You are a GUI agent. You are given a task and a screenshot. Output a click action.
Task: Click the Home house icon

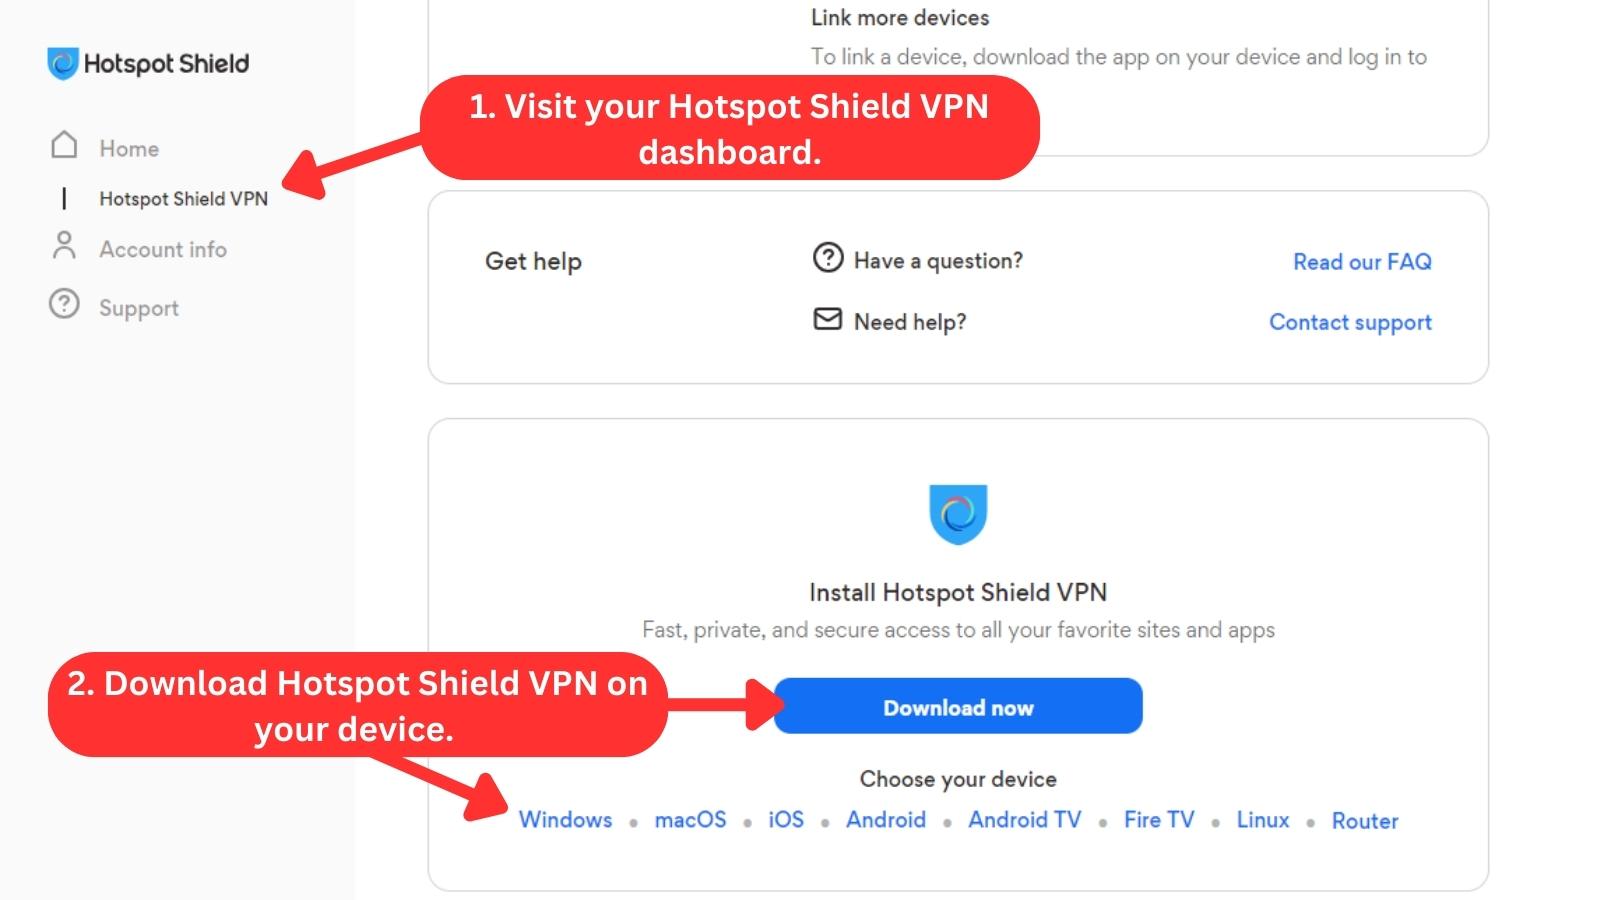pyautogui.click(x=64, y=145)
